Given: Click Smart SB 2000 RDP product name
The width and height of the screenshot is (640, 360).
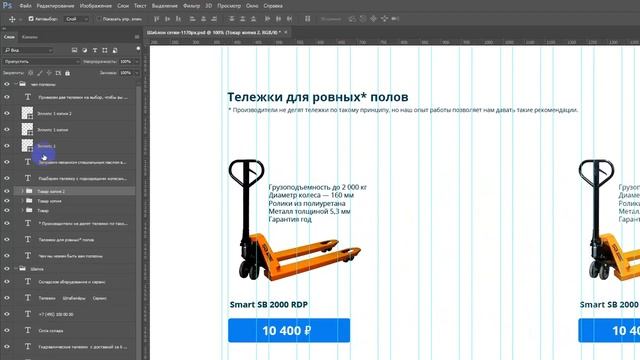Looking at the screenshot, I should (269, 304).
